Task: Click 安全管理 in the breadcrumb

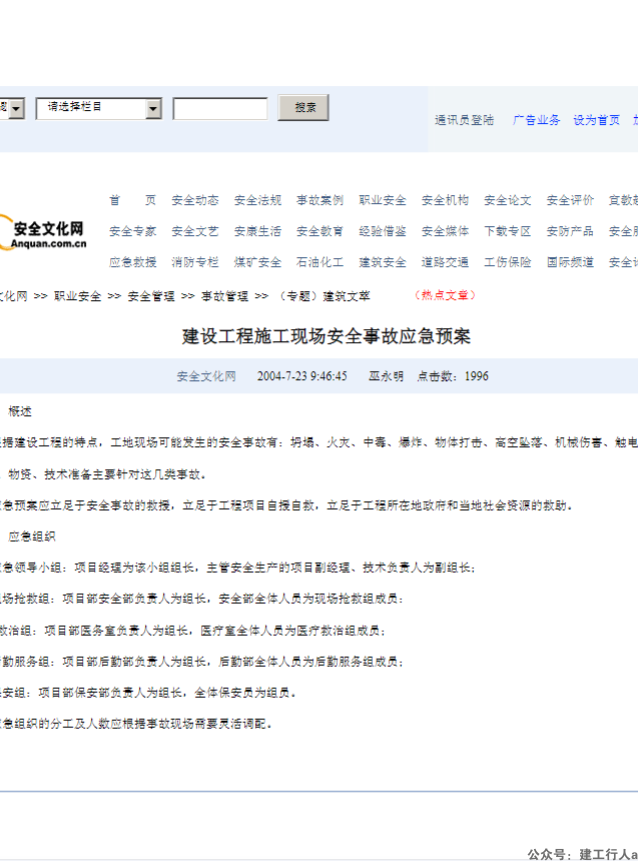Action: click(x=151, y=297)
